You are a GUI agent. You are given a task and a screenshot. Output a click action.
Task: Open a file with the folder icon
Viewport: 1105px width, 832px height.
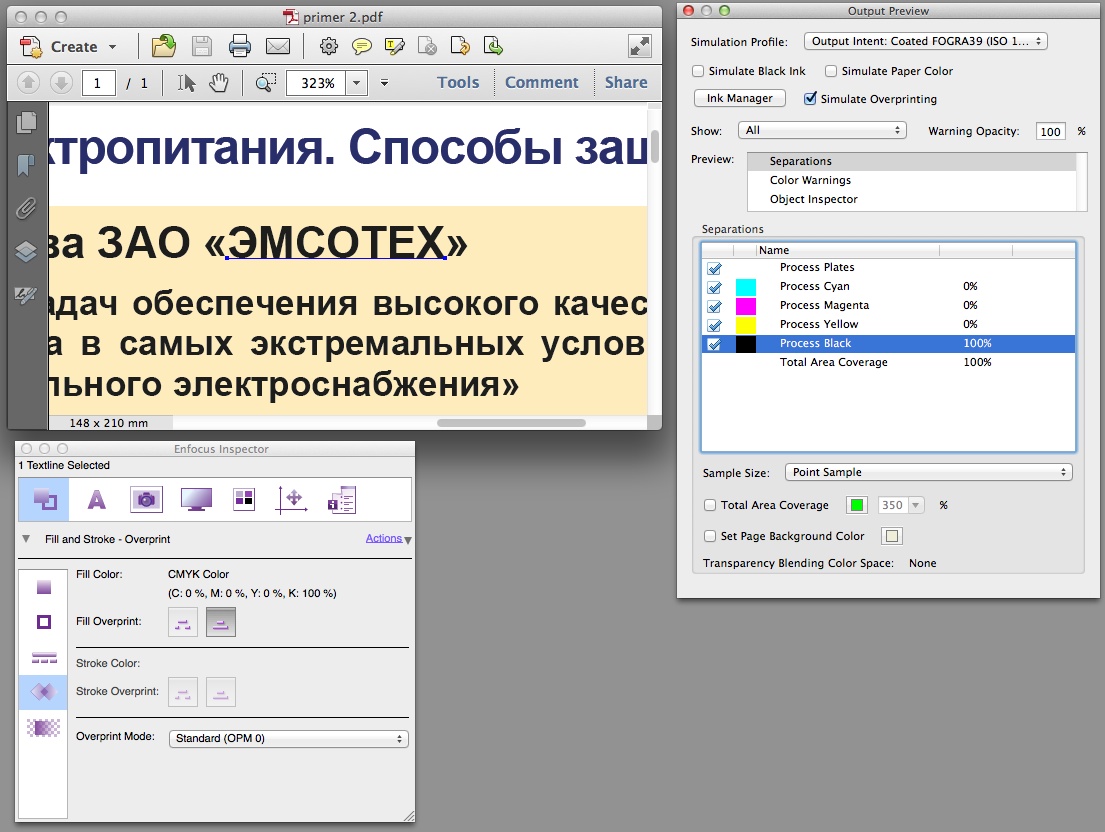point(163,46)
